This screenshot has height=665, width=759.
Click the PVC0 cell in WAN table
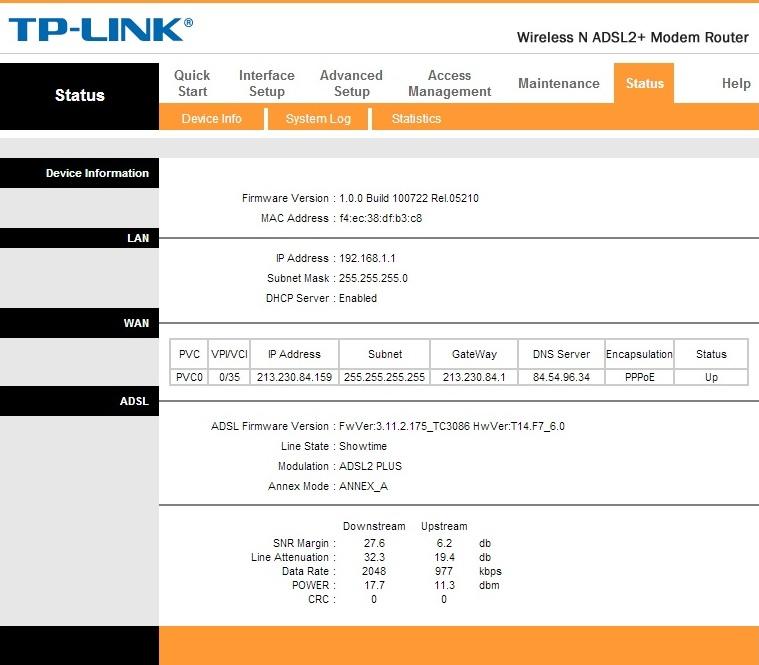[189, 377]
